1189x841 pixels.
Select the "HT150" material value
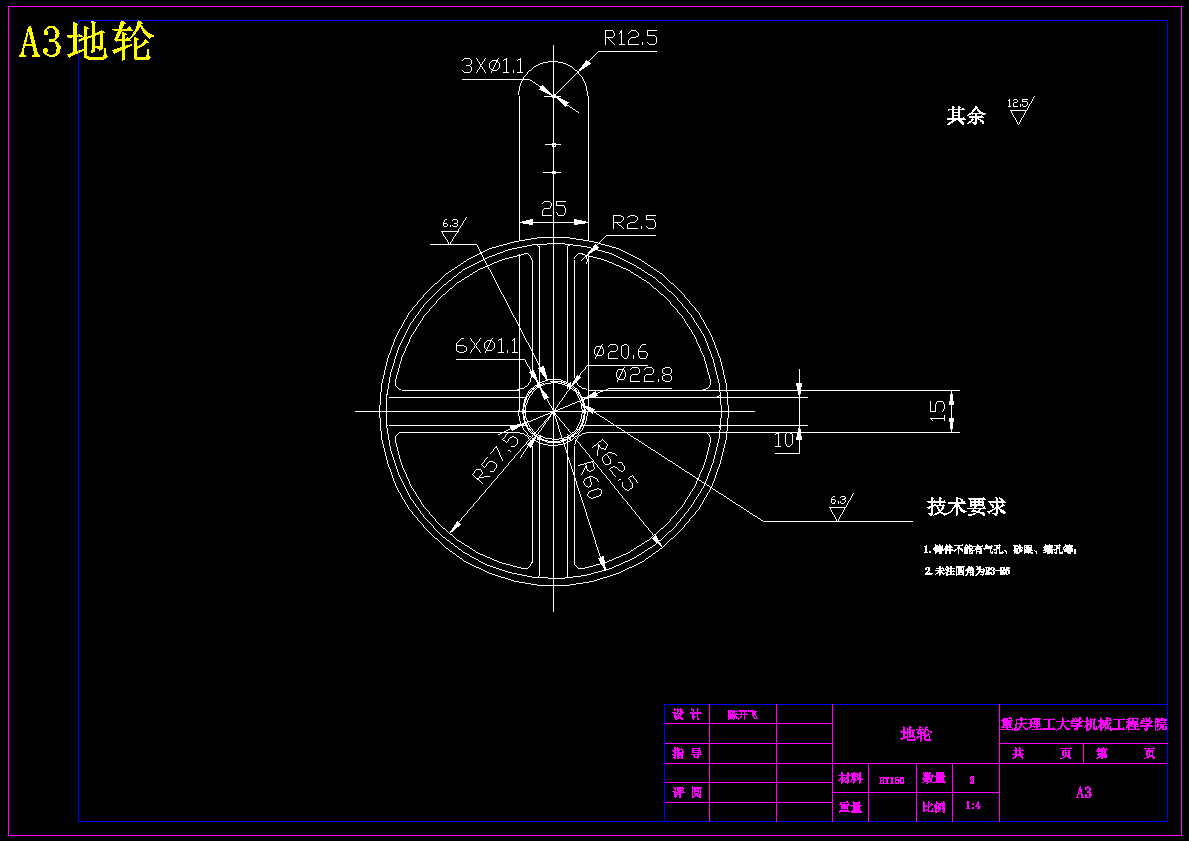click(x=891, y=780)
